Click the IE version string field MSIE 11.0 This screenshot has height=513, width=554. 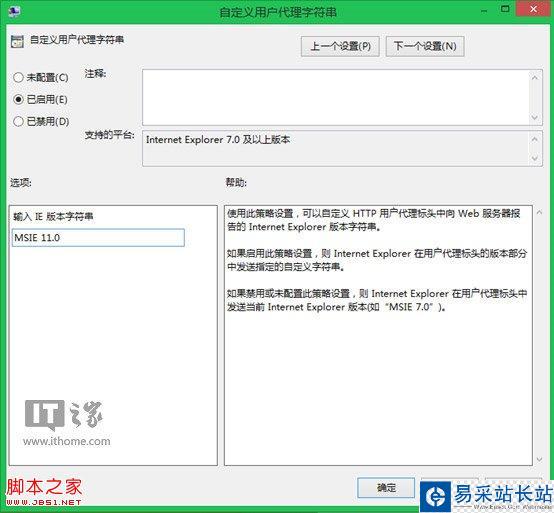[98, 237]
